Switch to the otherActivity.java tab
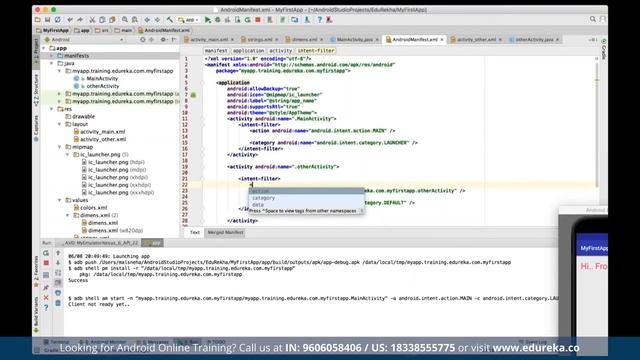 pos(534,40)
